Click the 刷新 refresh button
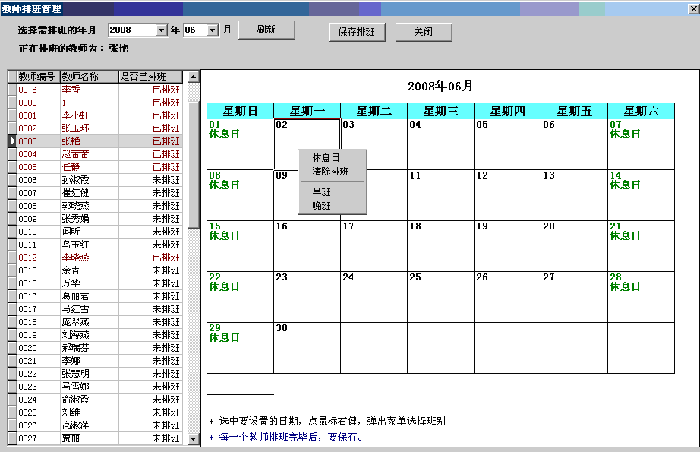 coord(266,29)
